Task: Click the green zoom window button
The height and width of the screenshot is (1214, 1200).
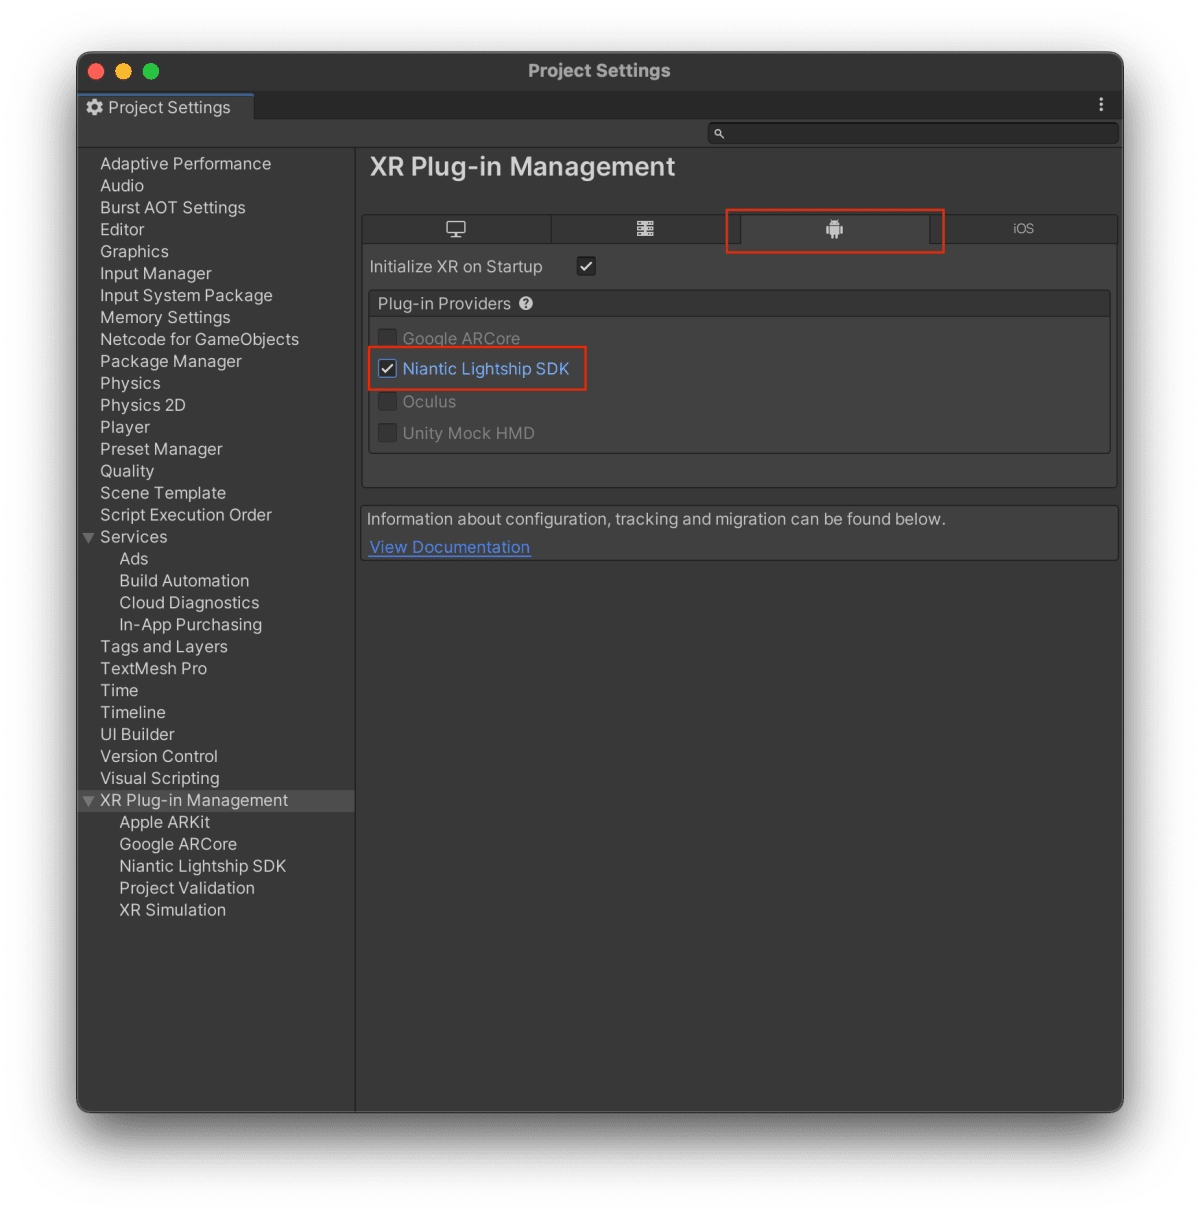Action: click(151, 71)
